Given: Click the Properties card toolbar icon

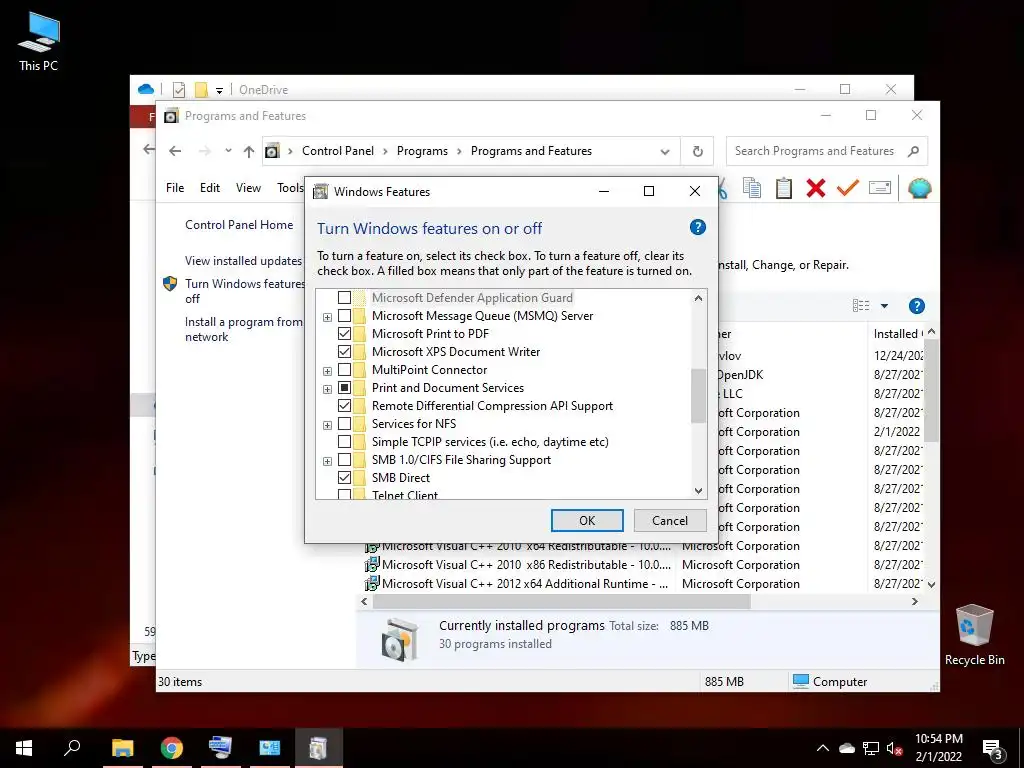Looking at the screenshot, I should tap(880, 188).
